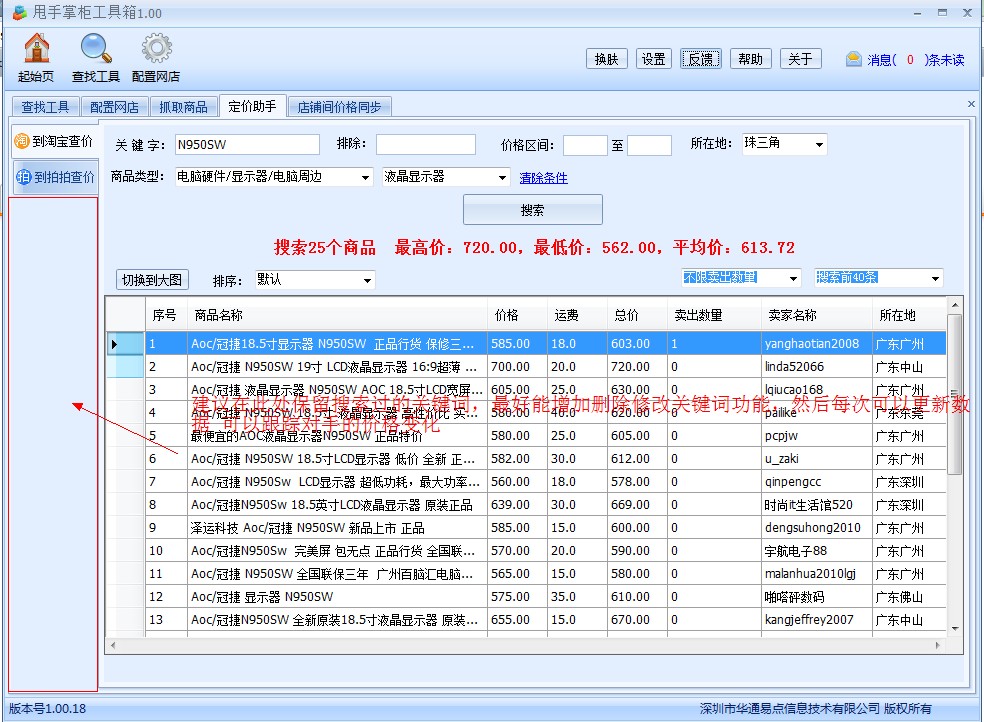Select total price 669.00 cell

click(x=637, y=505)
